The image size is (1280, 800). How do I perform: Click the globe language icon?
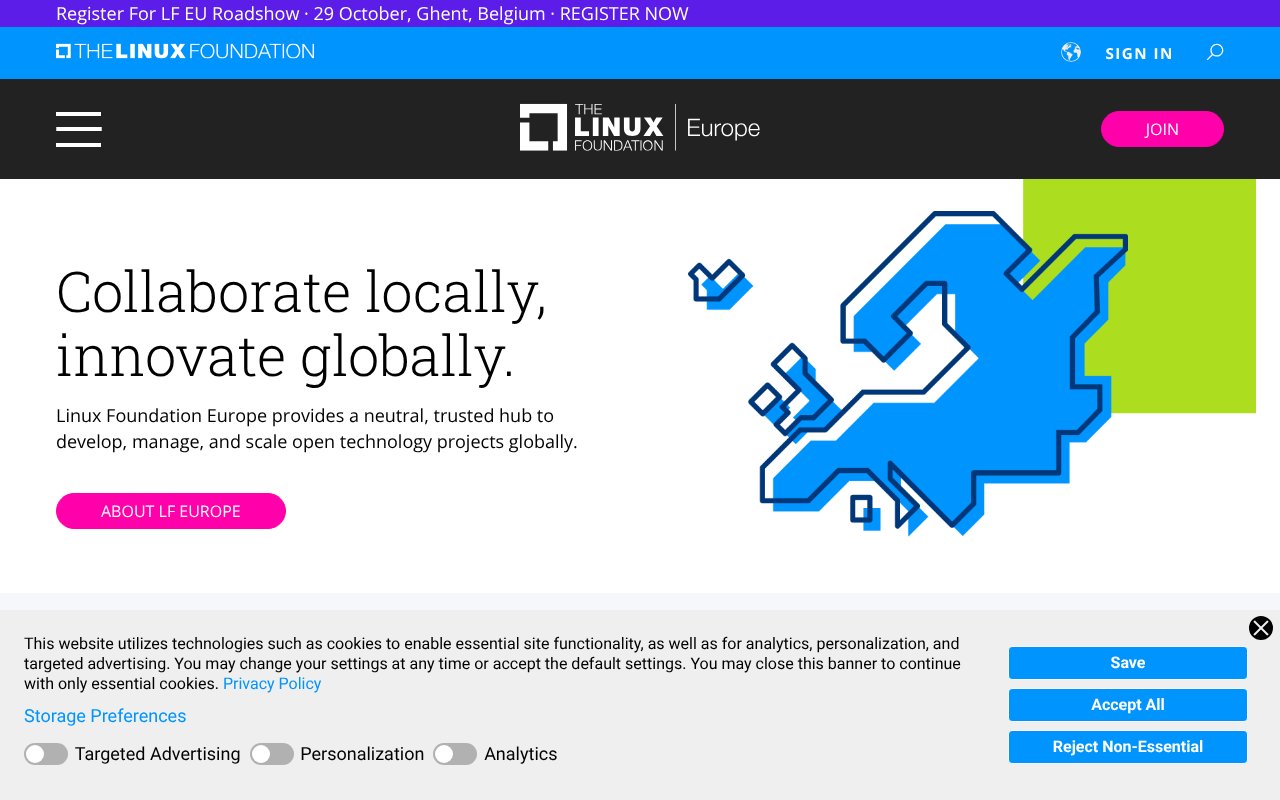(x=1071, y=52)
